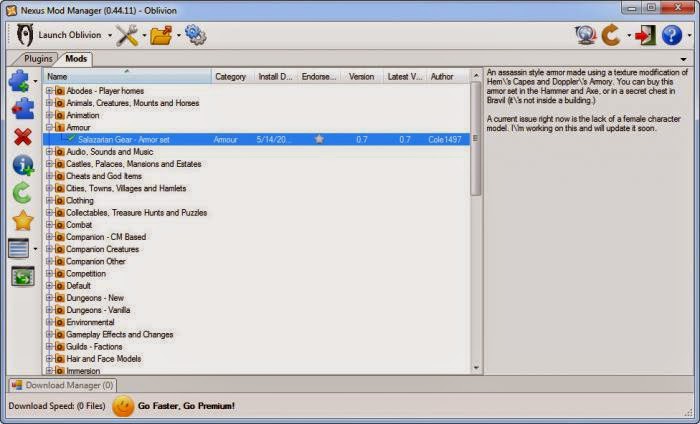Viewport: 700px width, 424px height.
Task: Click the Go Faster, Go Premium link
Action: click(186, 406)
